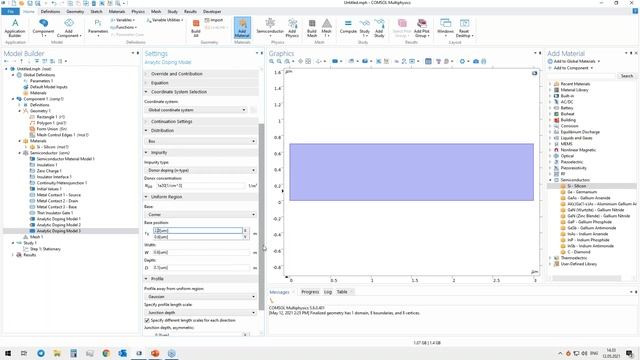Click the Add to Global Materials icon
Viewport: 640px width, 360px height.
coord(550,61)
